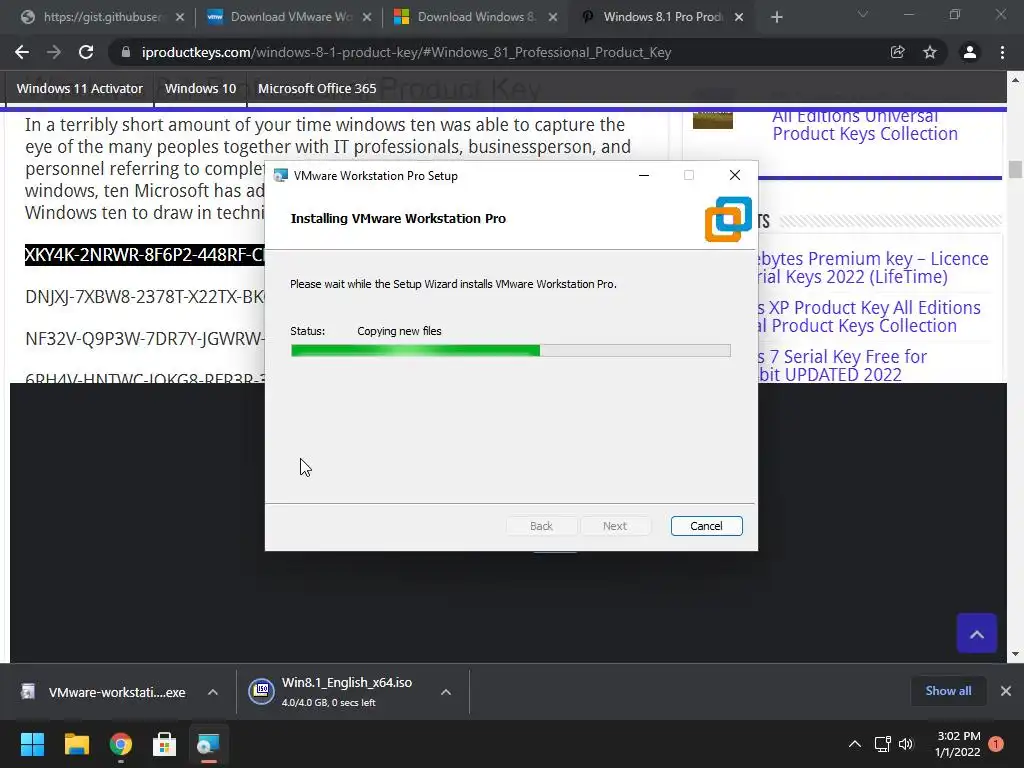Open Windows Start menu

(32, 744)
